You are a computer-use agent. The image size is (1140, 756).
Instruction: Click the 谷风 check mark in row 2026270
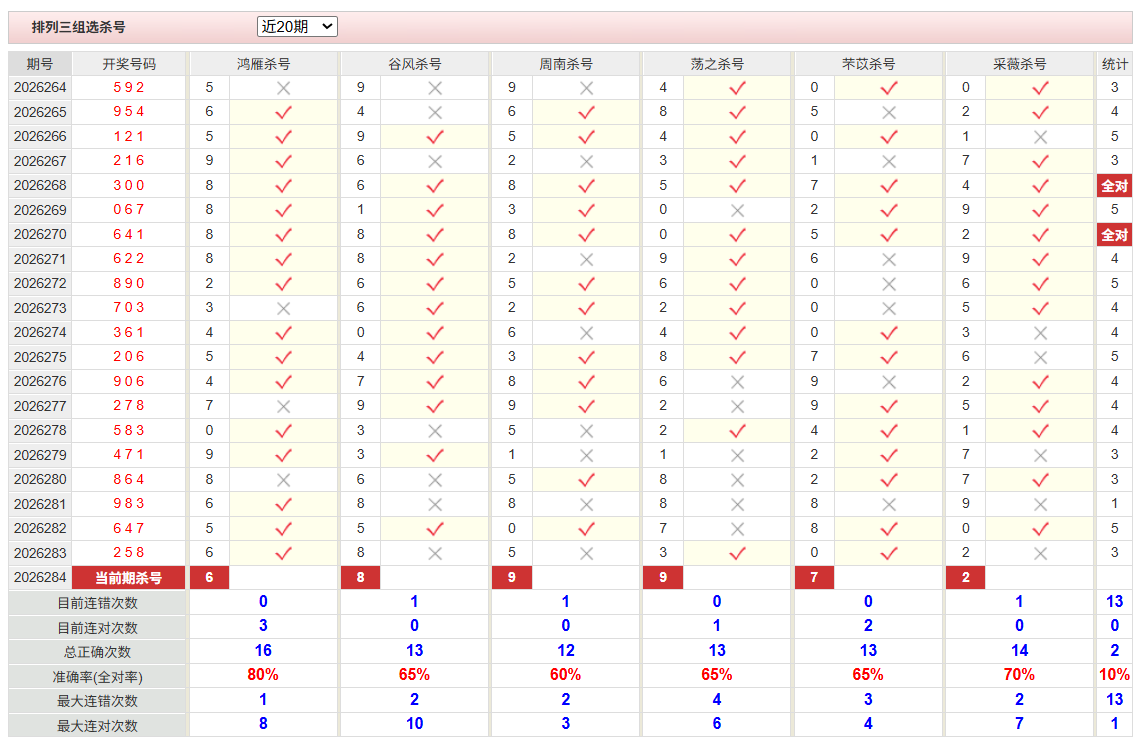click(435, 235)
